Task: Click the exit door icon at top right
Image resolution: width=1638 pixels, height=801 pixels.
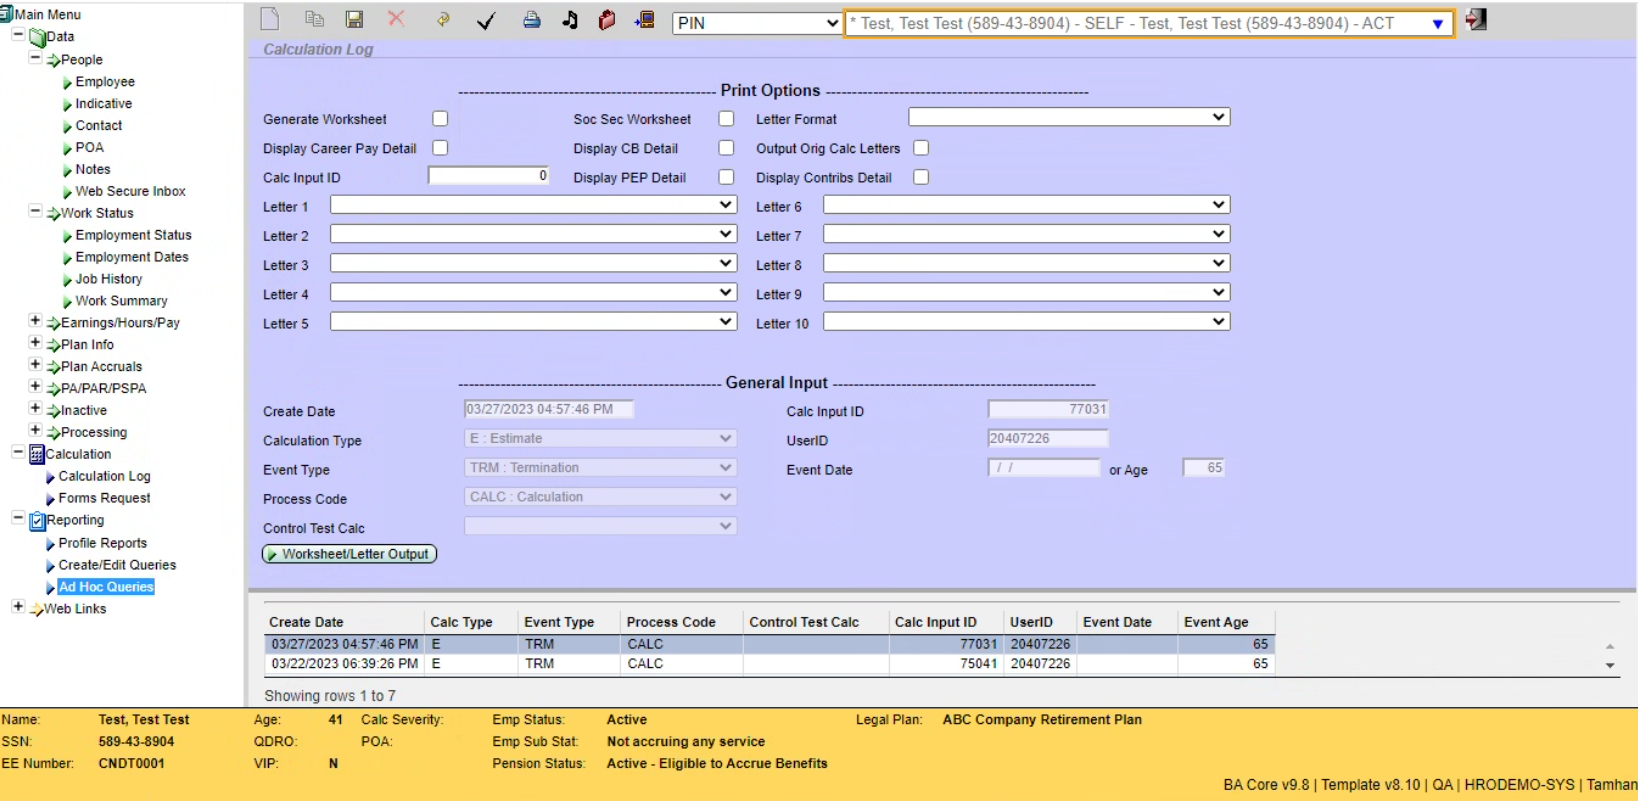Action: pyautogui.click(x=1476, y=20)
